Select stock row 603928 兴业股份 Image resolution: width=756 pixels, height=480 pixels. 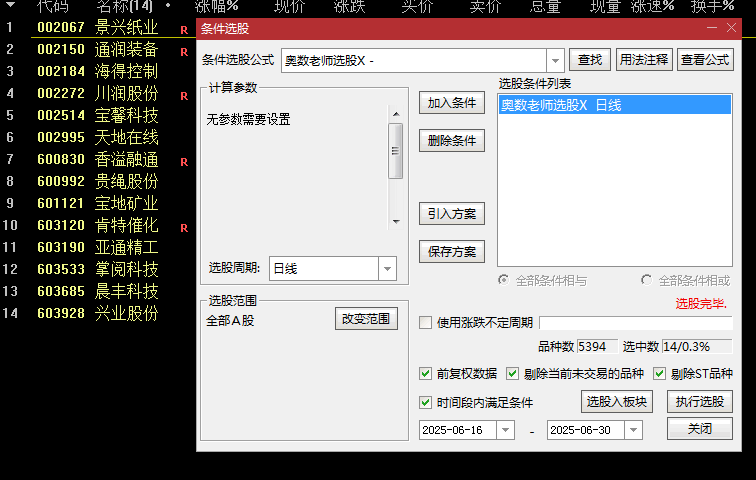pyautogui.click(x=98, y=313)
